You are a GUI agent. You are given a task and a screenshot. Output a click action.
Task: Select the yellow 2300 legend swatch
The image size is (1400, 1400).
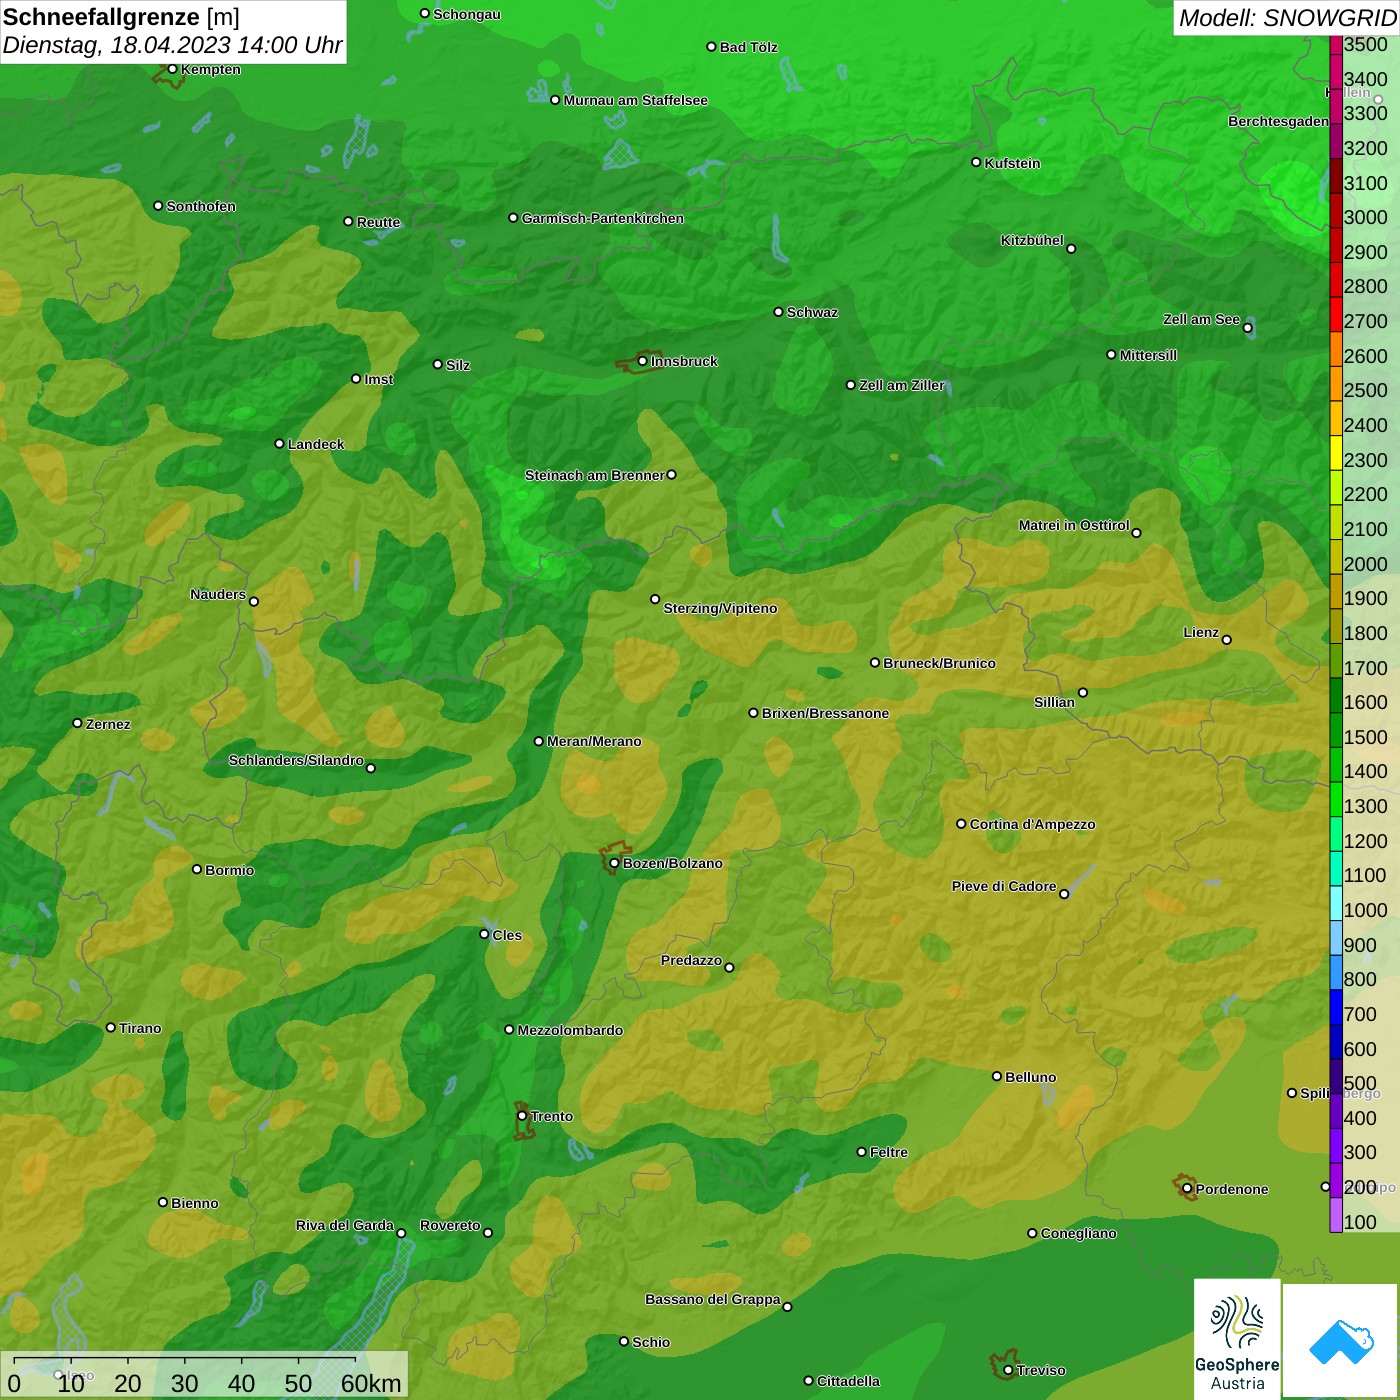point(1336,452)
